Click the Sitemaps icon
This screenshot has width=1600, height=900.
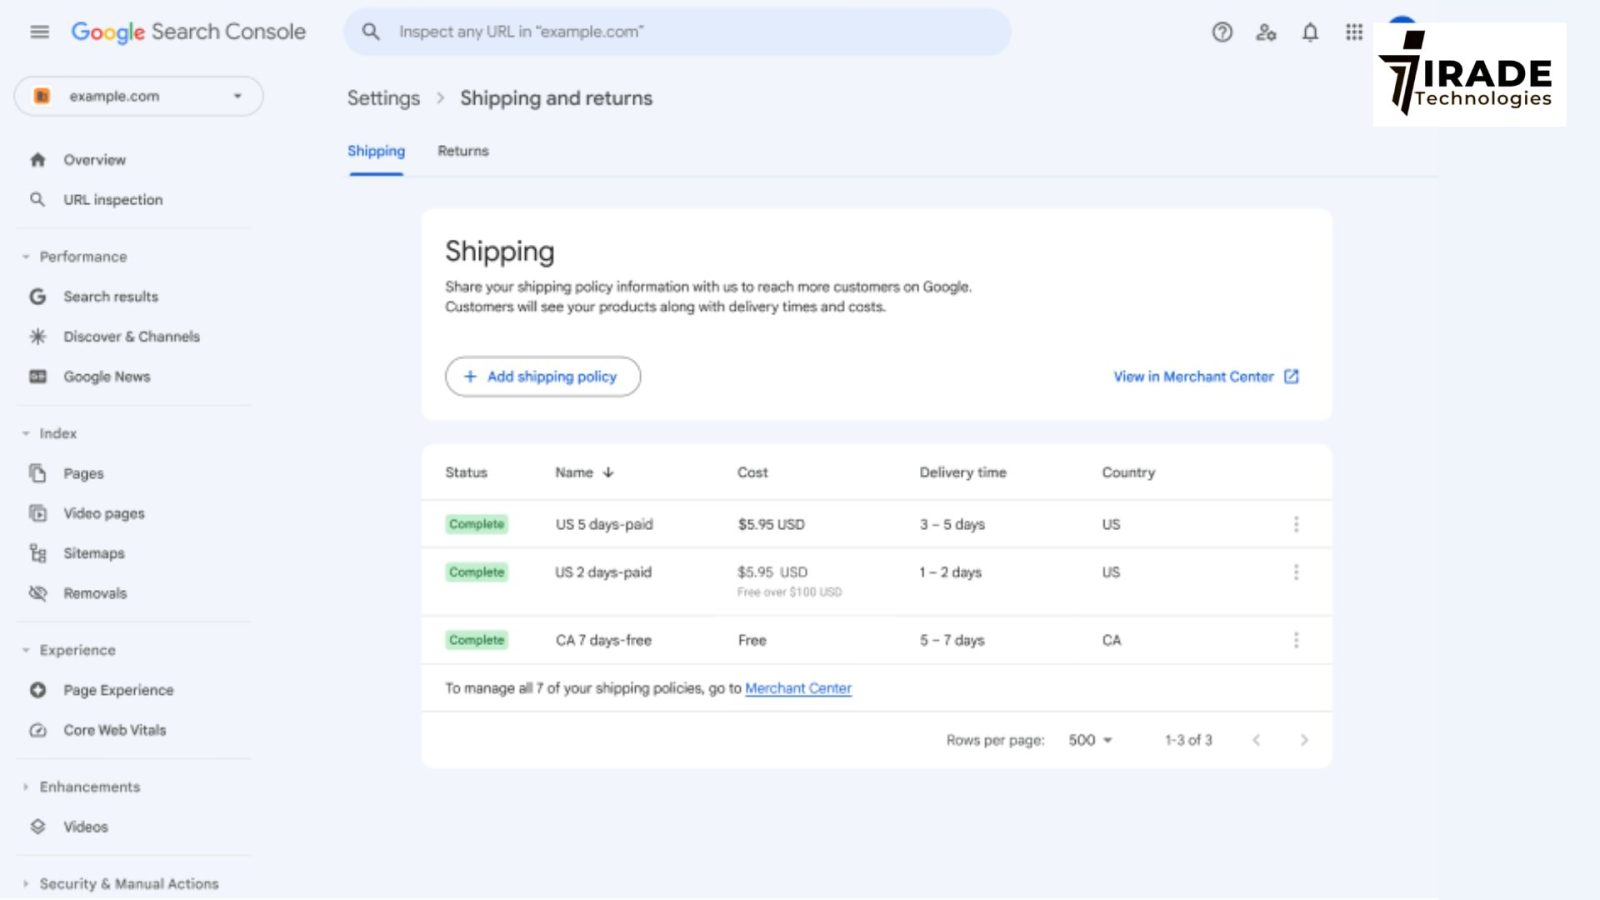point(37,553)
